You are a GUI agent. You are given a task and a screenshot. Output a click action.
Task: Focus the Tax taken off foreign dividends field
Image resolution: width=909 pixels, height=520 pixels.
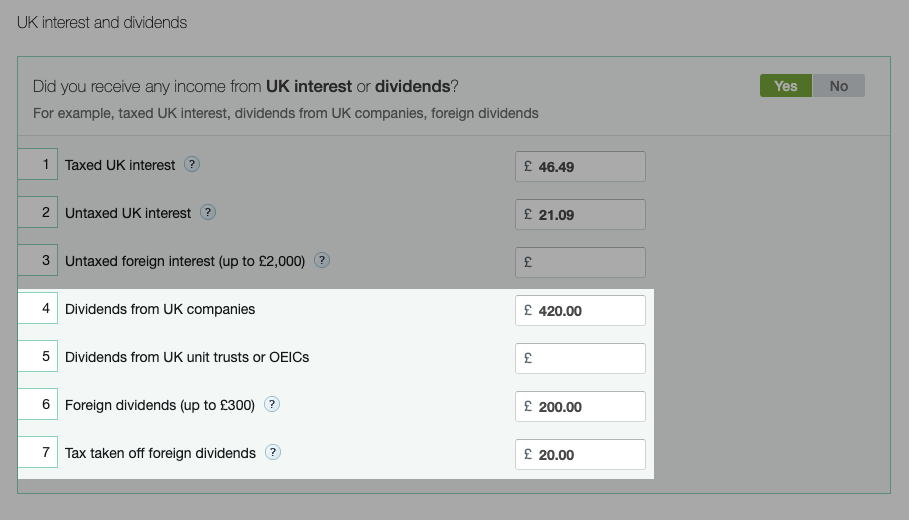point(580,454)
